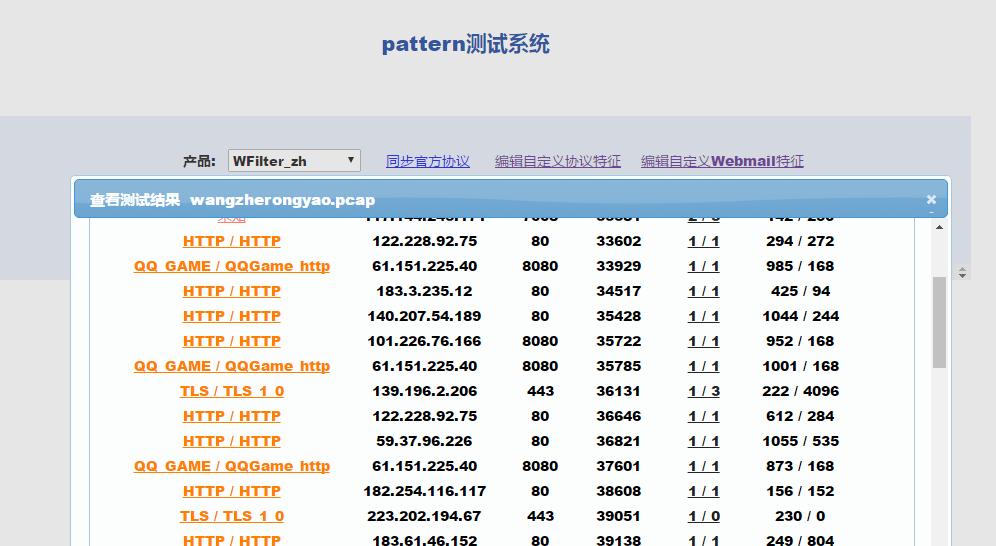Click the results scrollbar up arrow
Image resolution: width=996 pixels, height=546 pixels.
tap(939, 227)
